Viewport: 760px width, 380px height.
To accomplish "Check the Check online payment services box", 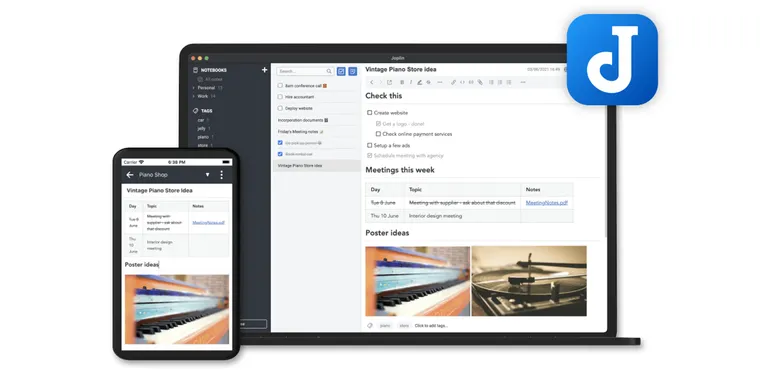I will 379,134.
